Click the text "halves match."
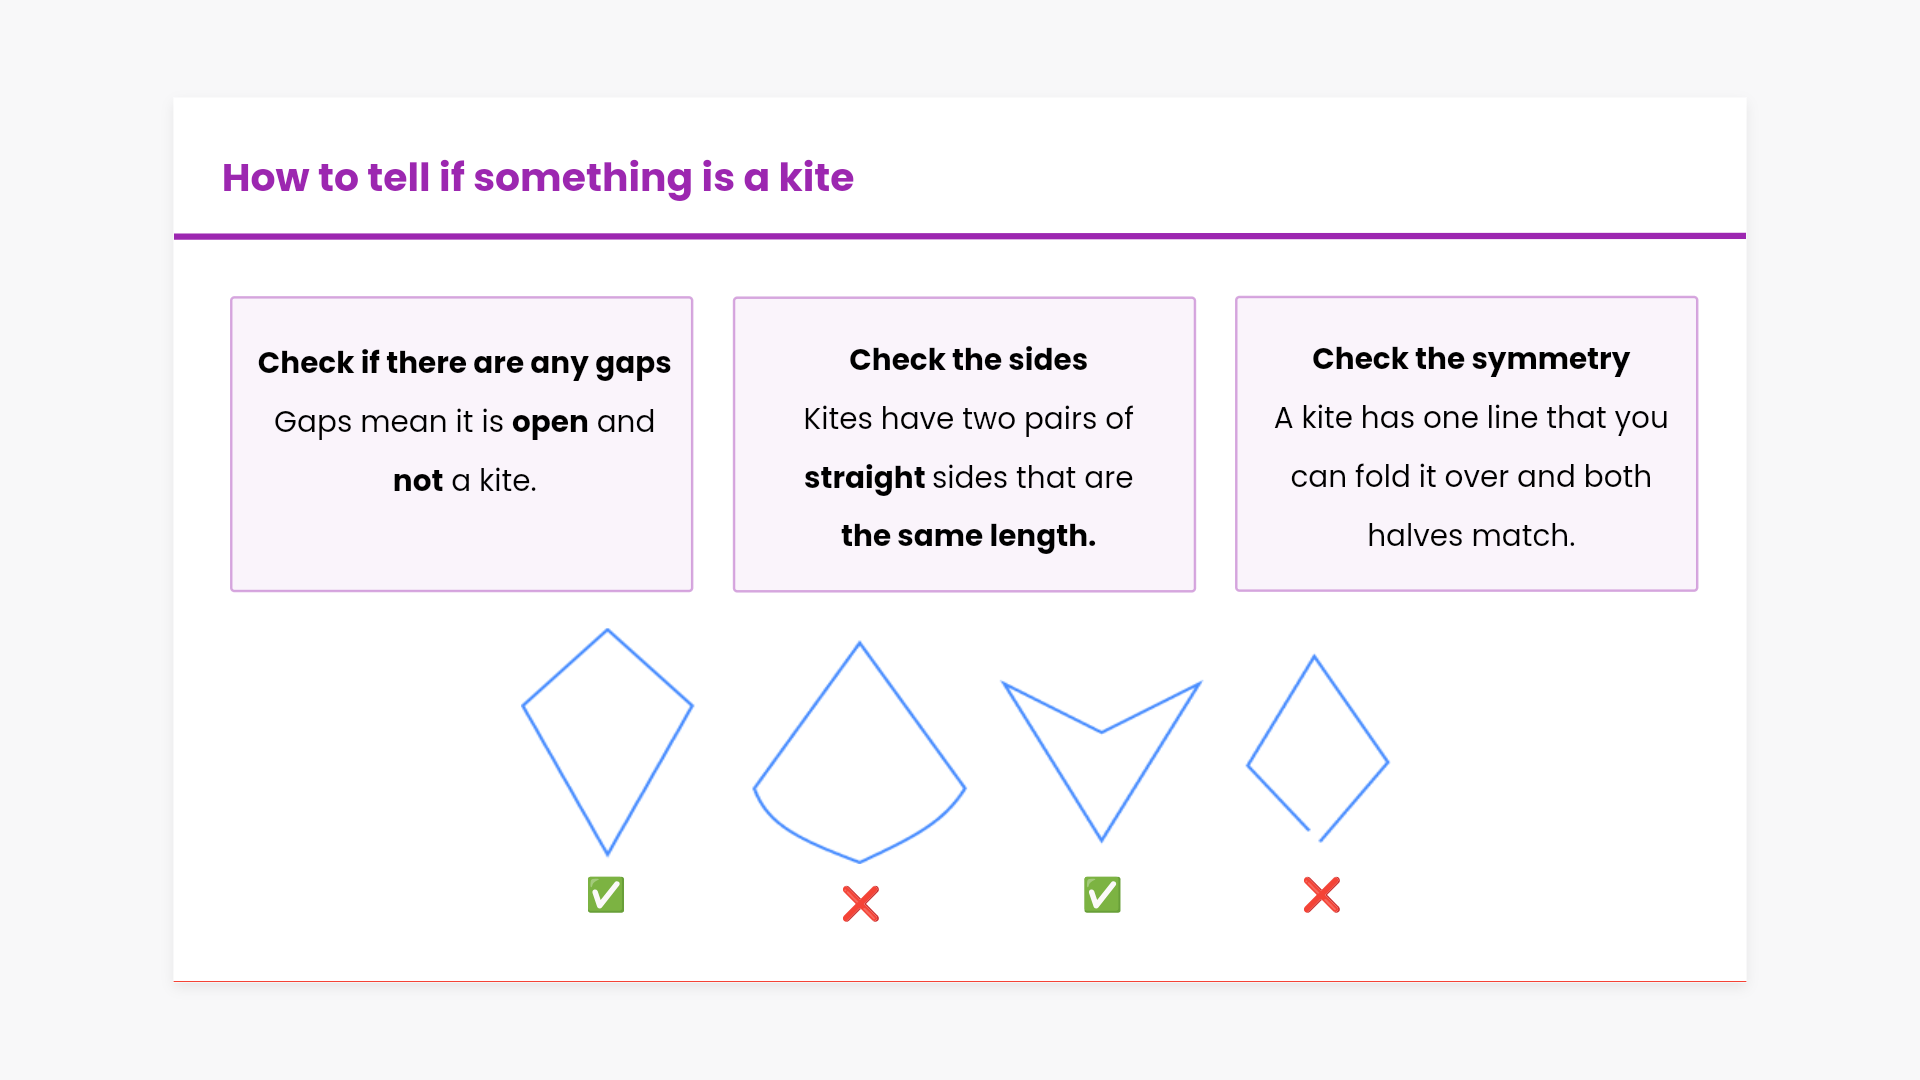This screenshot has width=1920, height=1080. [1470, 536]
